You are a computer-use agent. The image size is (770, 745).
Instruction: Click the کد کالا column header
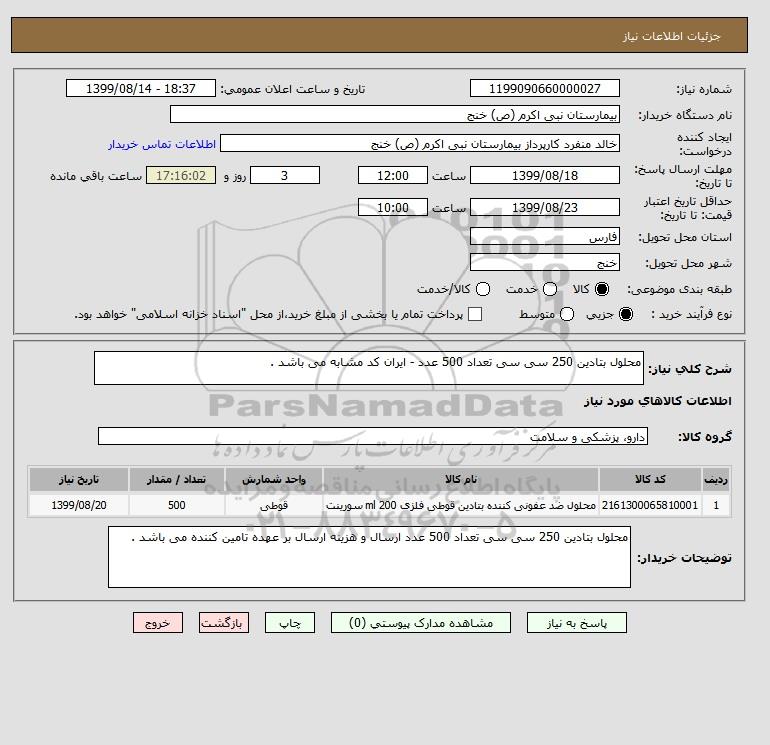650,479
